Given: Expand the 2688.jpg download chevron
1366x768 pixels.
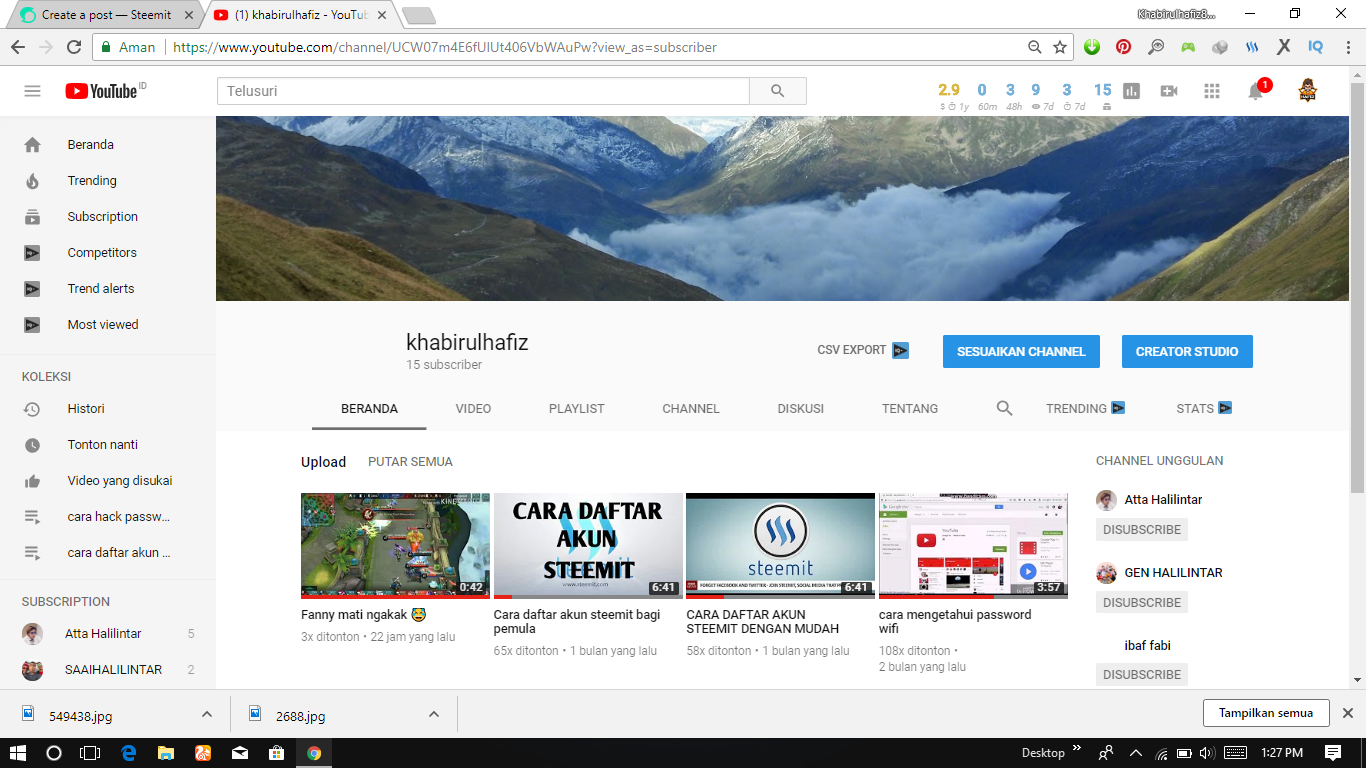Looking at the screenshot, I should point(433,714).
